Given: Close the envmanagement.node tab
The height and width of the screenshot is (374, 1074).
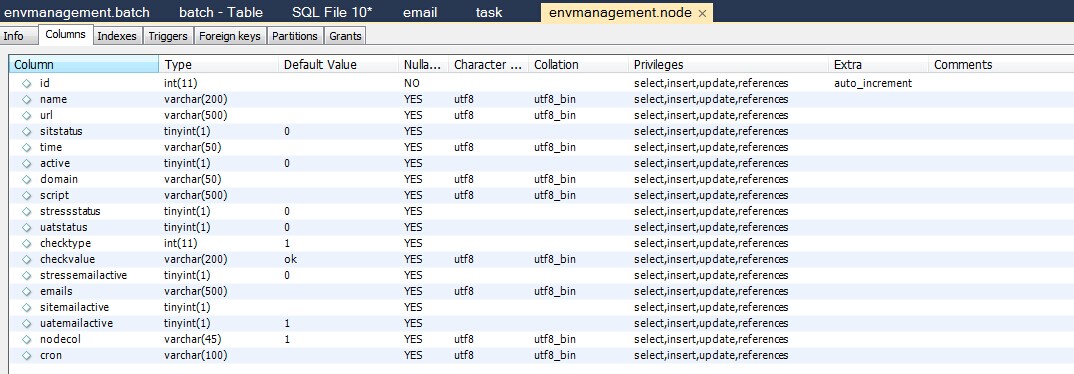Looking at the screenshot, I should [702, 13].
